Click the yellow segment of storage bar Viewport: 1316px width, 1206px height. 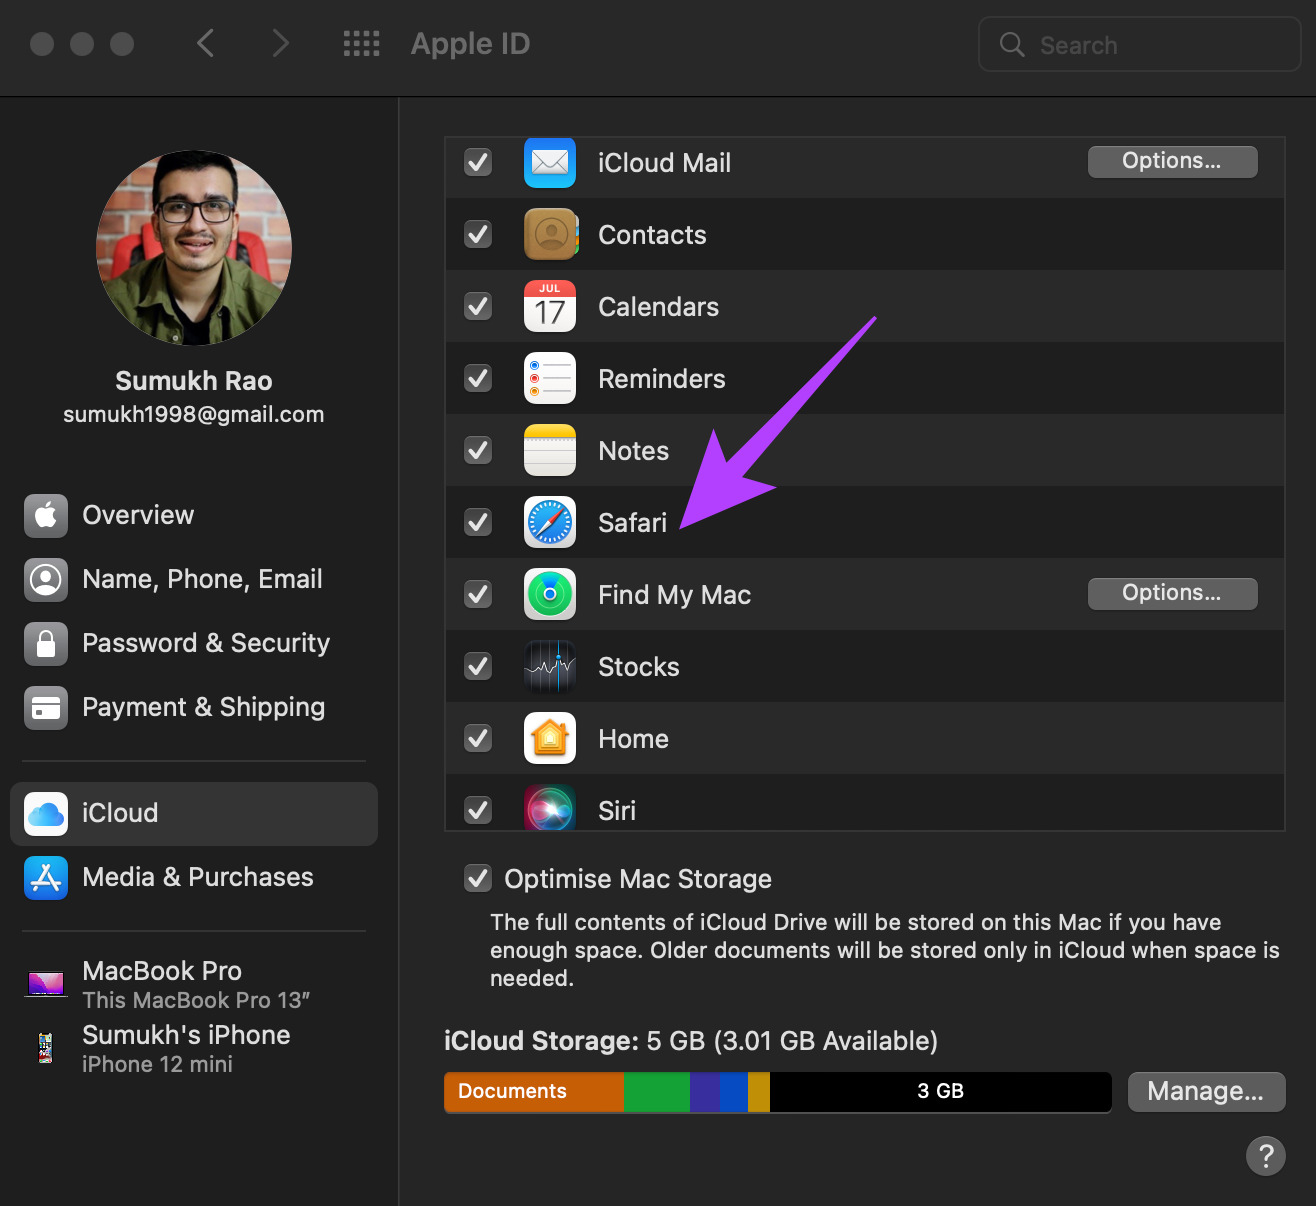click(759, 1092)
